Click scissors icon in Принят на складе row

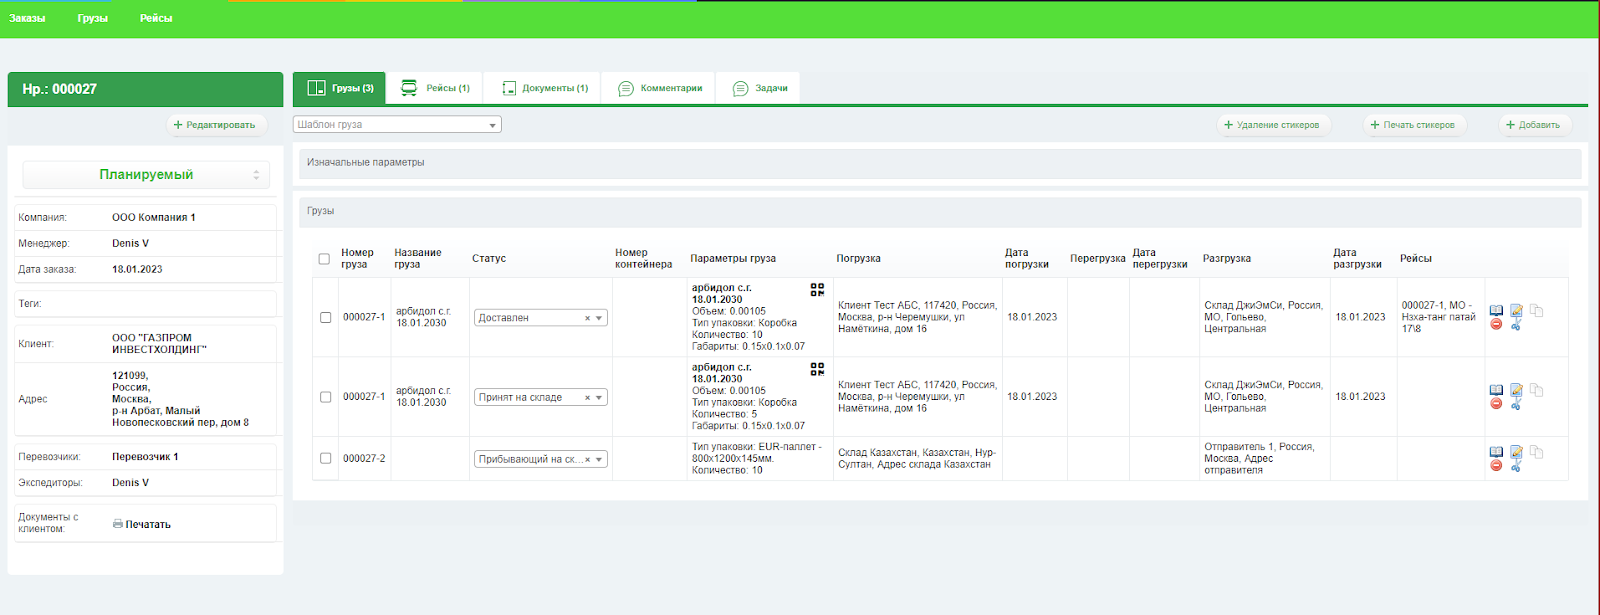(x=1516, y=404)
